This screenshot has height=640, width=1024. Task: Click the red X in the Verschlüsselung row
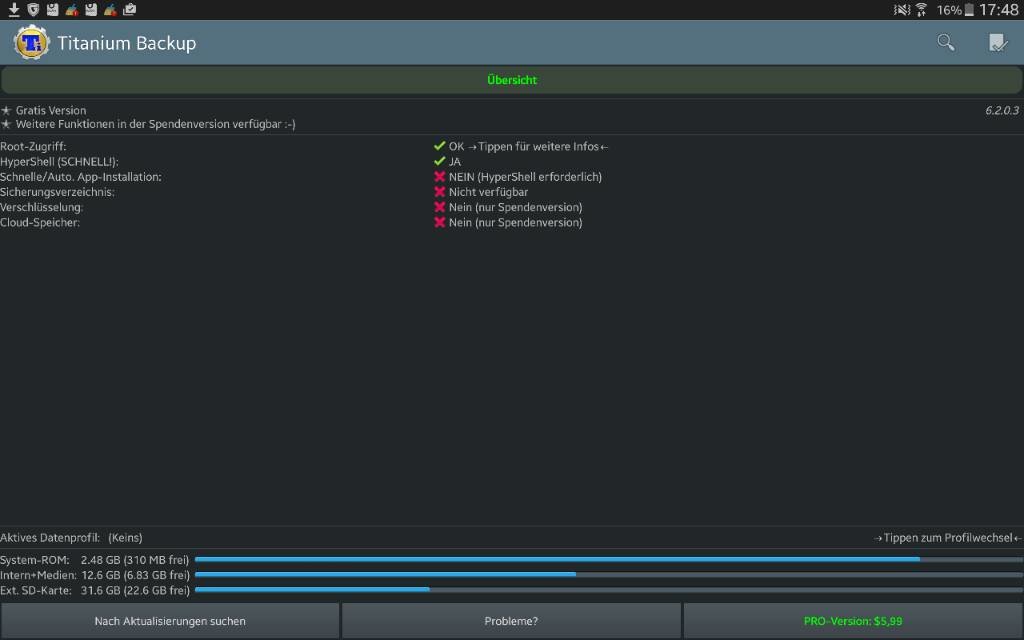tap(440, 207)
